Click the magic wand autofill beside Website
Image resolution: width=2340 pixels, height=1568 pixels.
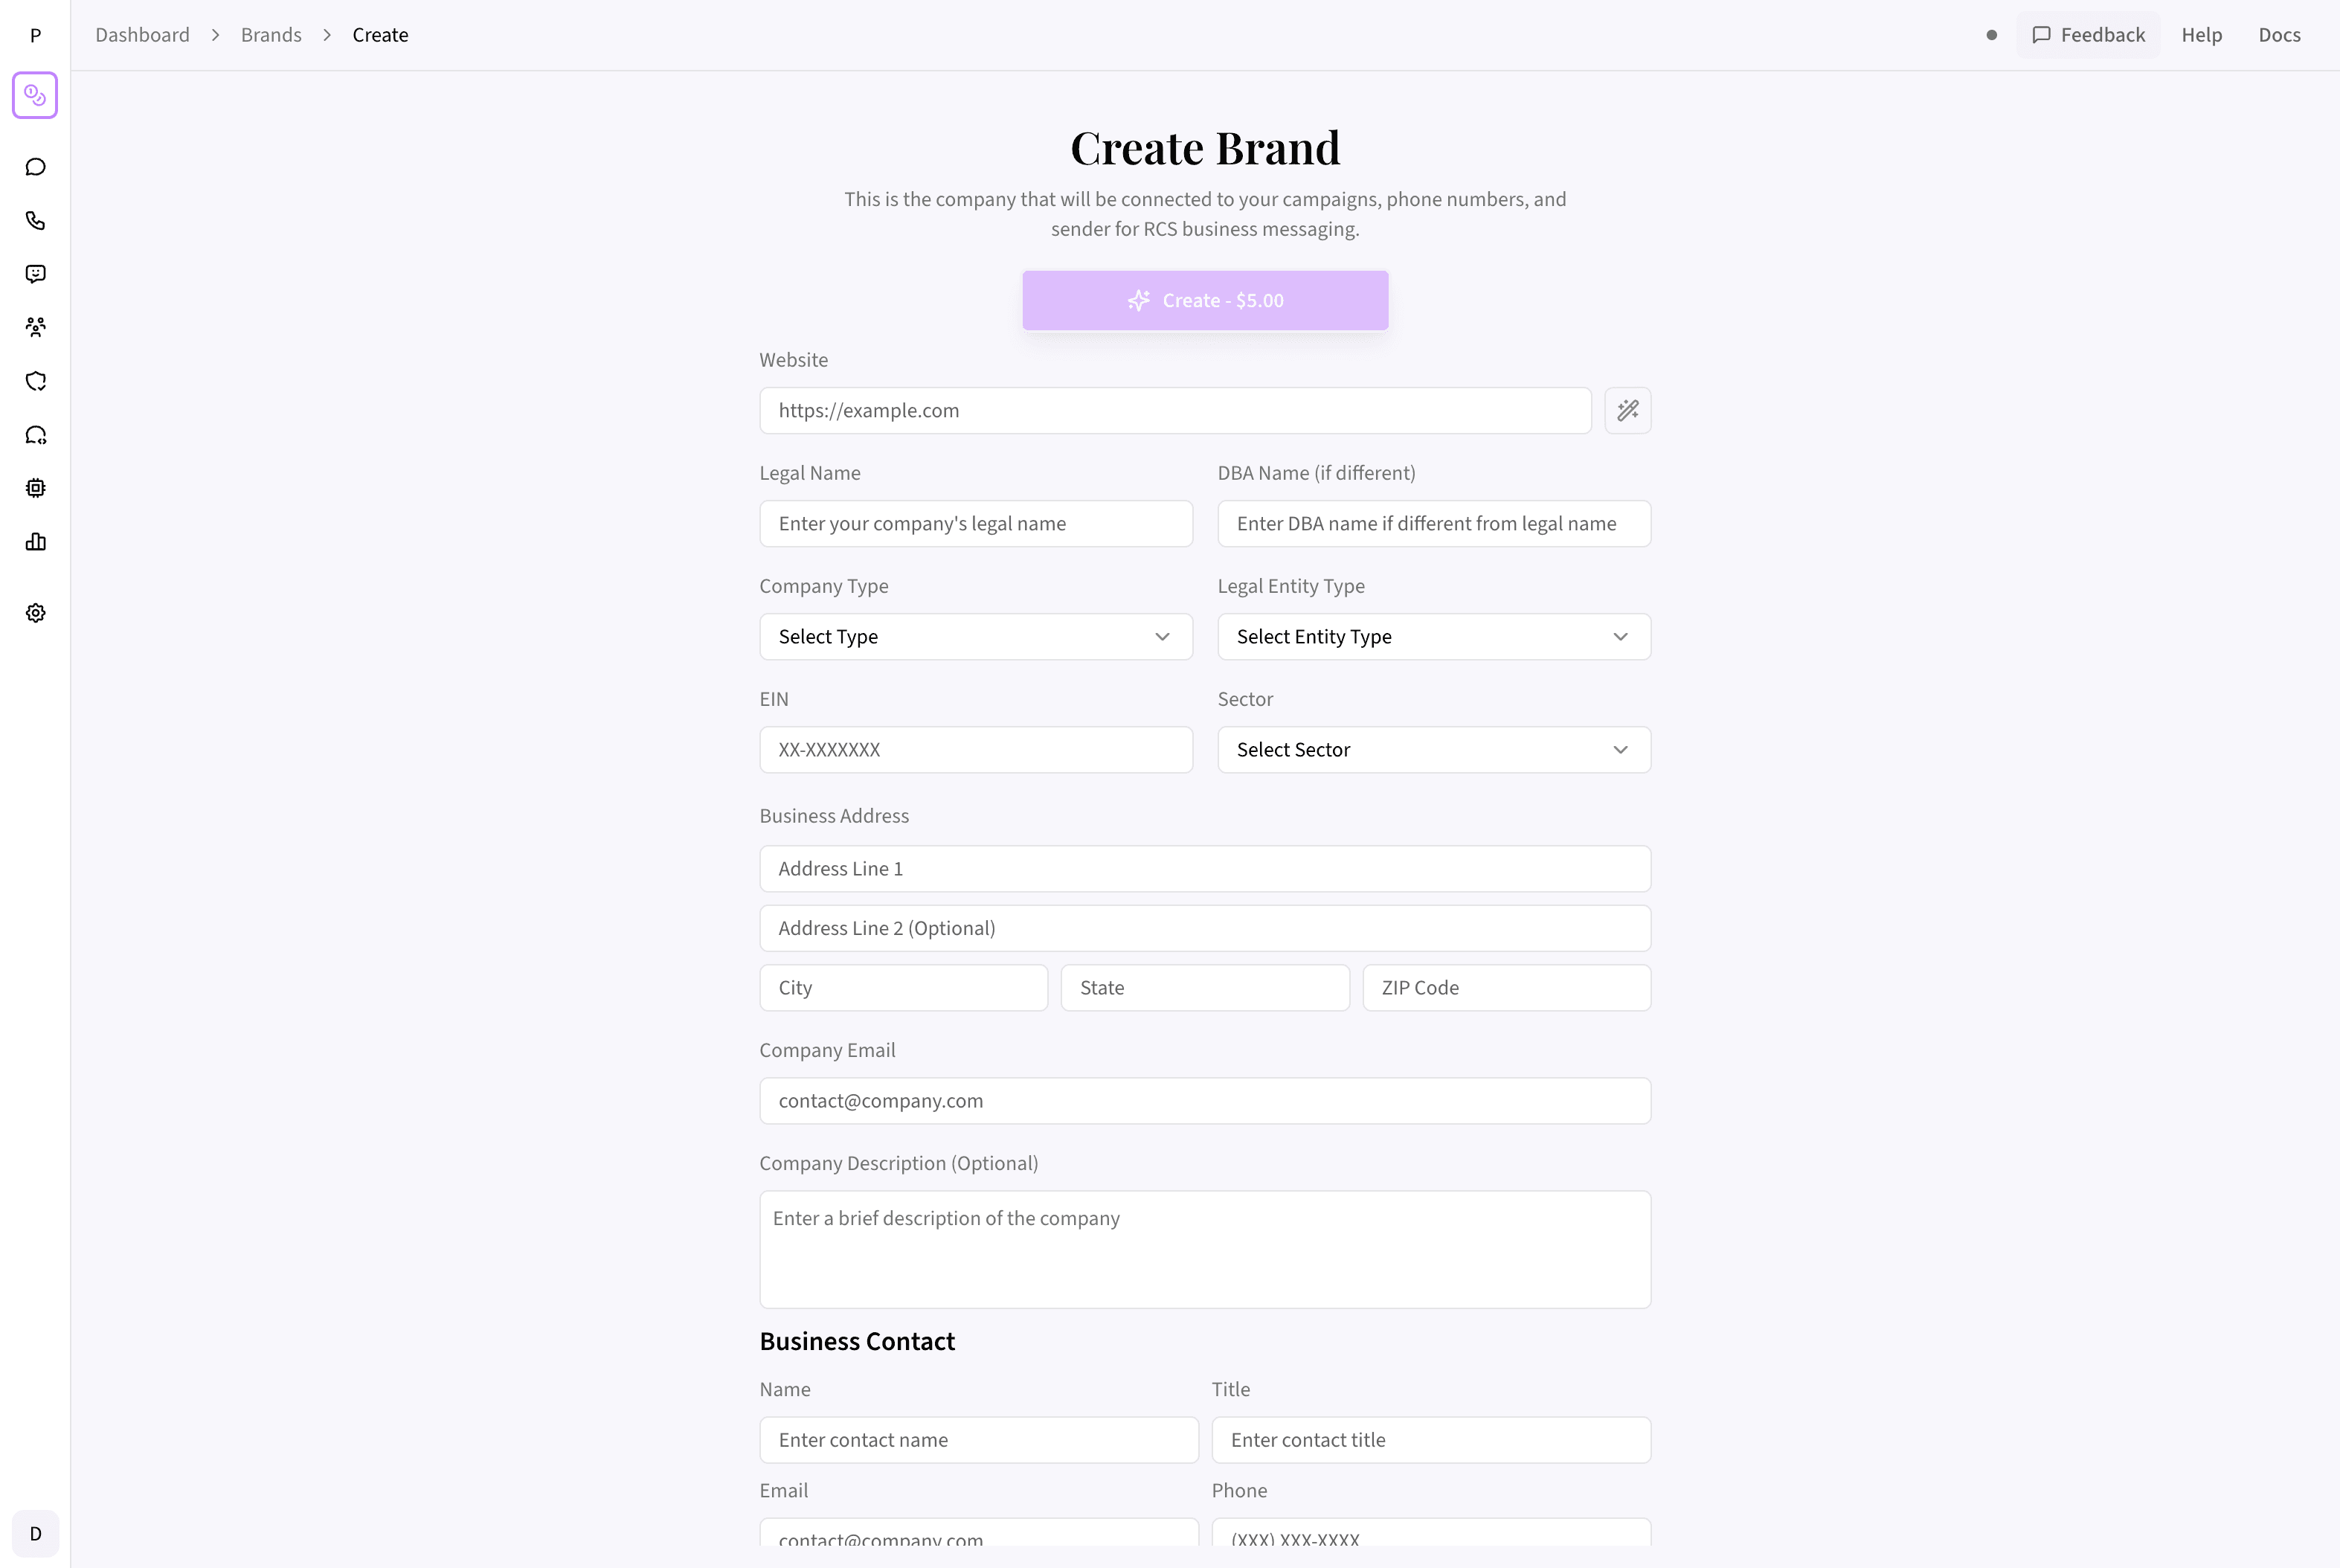[x=1628, y=410]
